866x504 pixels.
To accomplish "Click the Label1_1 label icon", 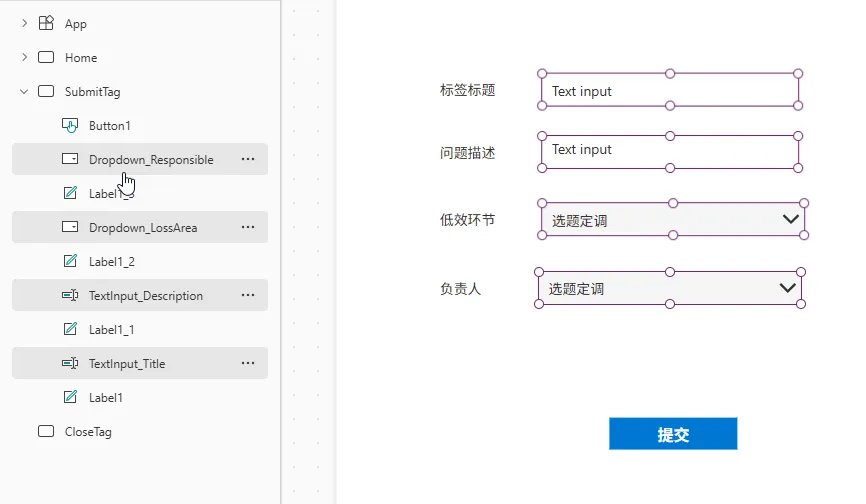I will click(70, 330).
